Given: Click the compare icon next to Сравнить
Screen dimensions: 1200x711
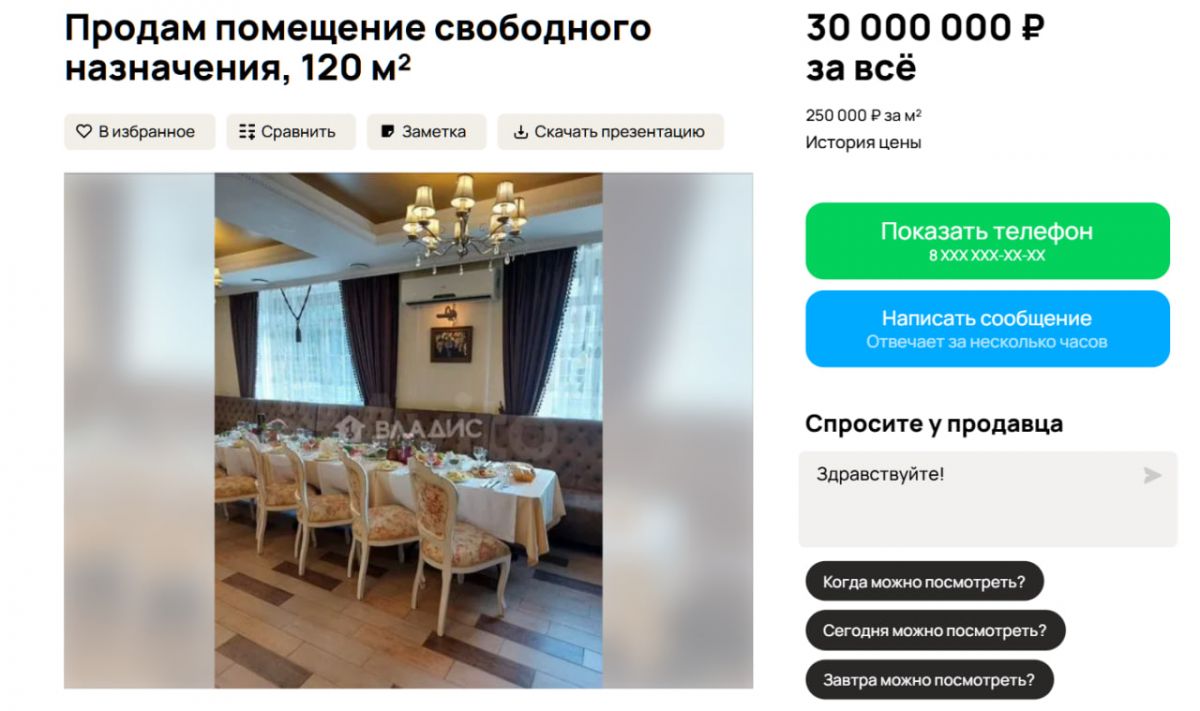Looking at the screenshot, I should [x=247, y=132].
